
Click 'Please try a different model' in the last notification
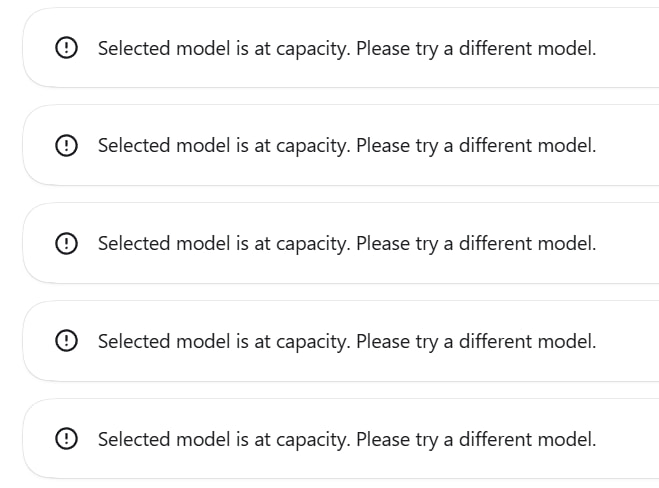pos(476,439)
